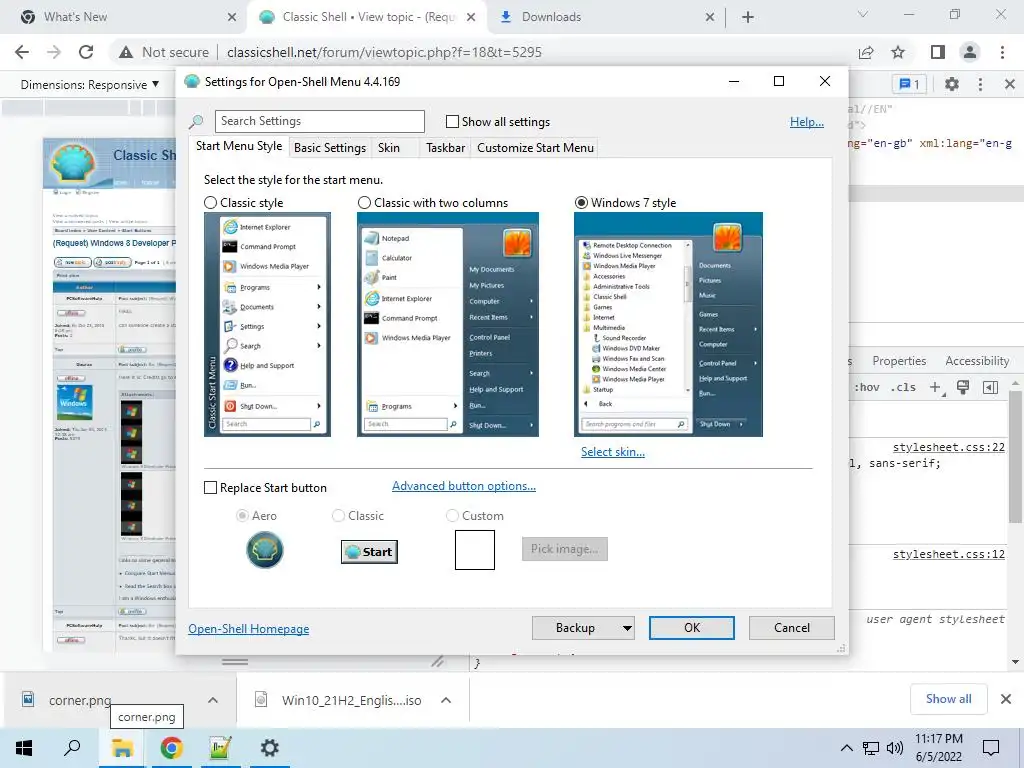1024x768 pixels.
Task: Open the Backup button dropdown arrow
Action: [626, 628]
